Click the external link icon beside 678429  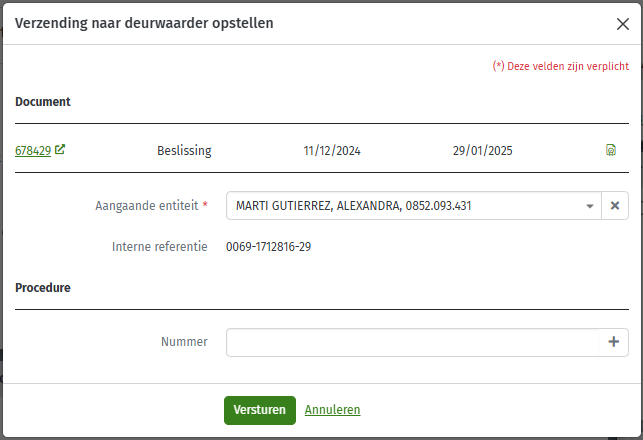(x=60, y=150)
